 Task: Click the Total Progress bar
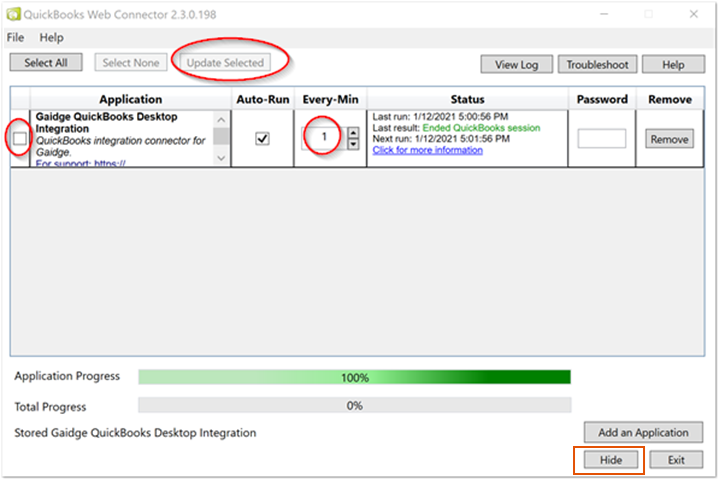[354, 405]
